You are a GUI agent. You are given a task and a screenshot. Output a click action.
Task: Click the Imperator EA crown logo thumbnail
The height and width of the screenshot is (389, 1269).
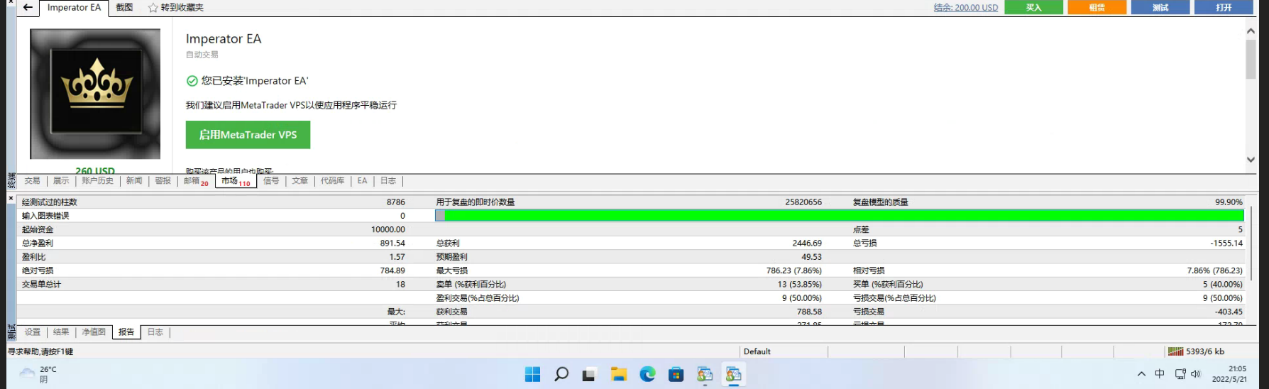click(x=96, y=93)
